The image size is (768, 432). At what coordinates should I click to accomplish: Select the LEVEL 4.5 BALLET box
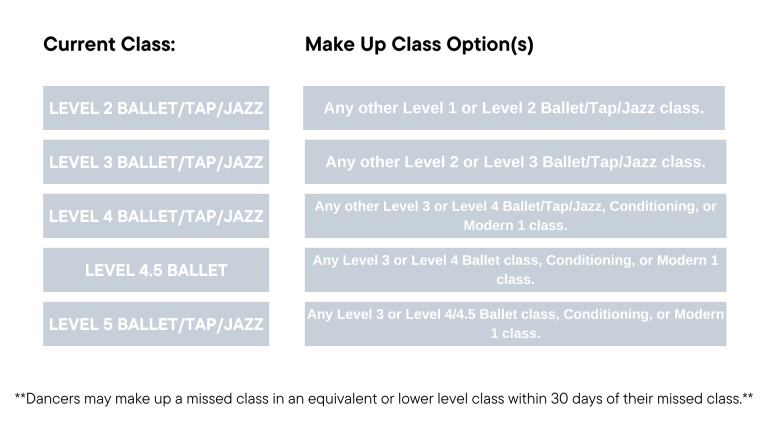(x=156, y=270)
